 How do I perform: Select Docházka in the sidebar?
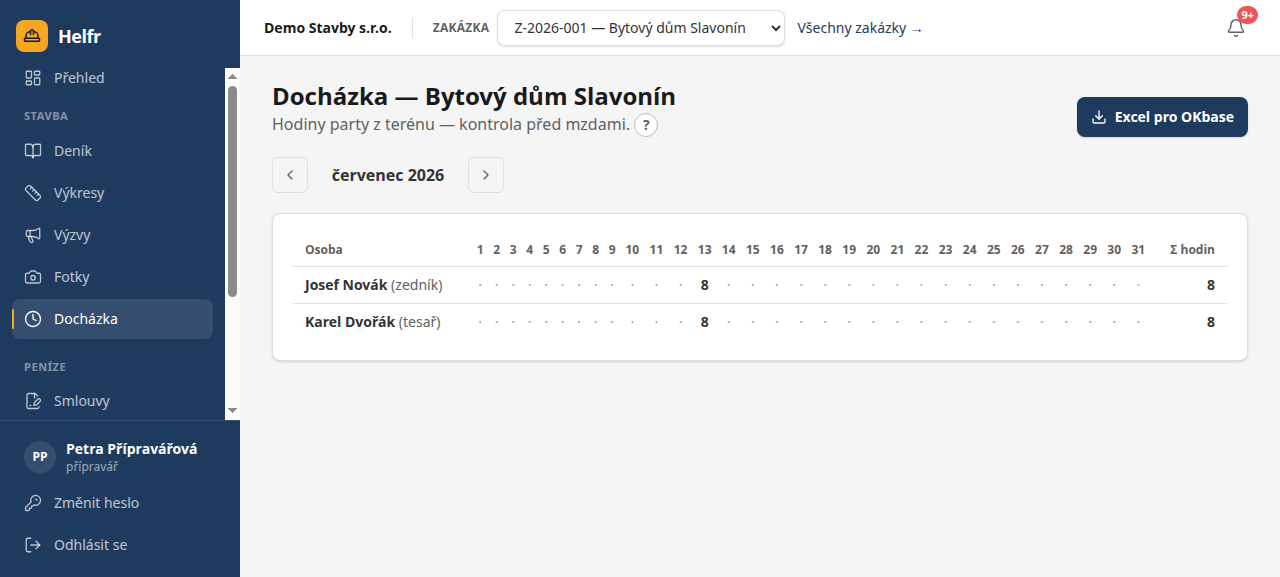(112, 319)
